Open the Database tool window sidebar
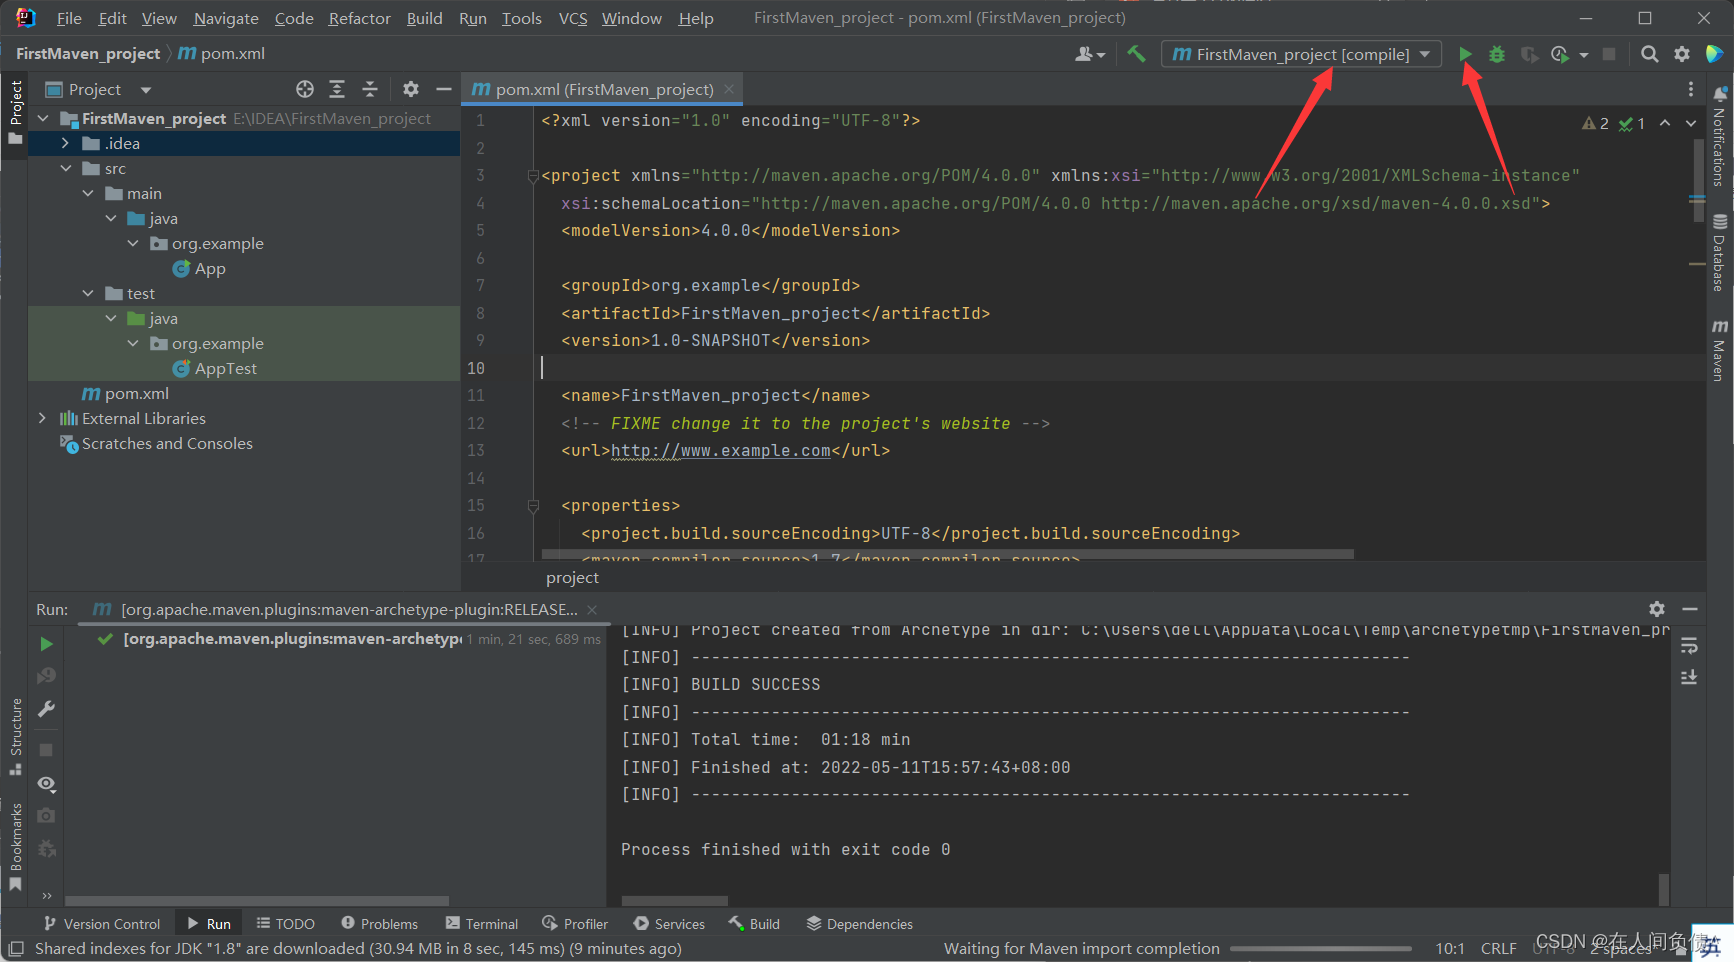 tap(1719, 252)
